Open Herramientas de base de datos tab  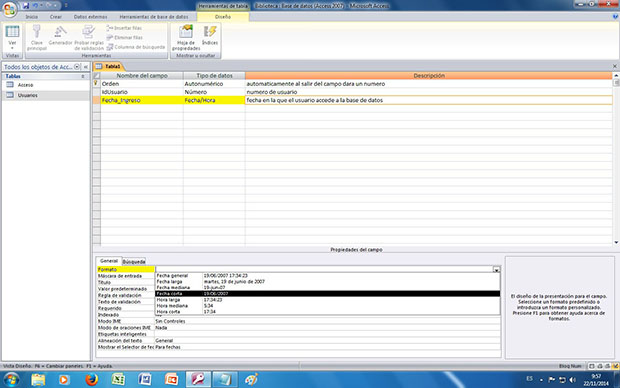coord(154,17)
